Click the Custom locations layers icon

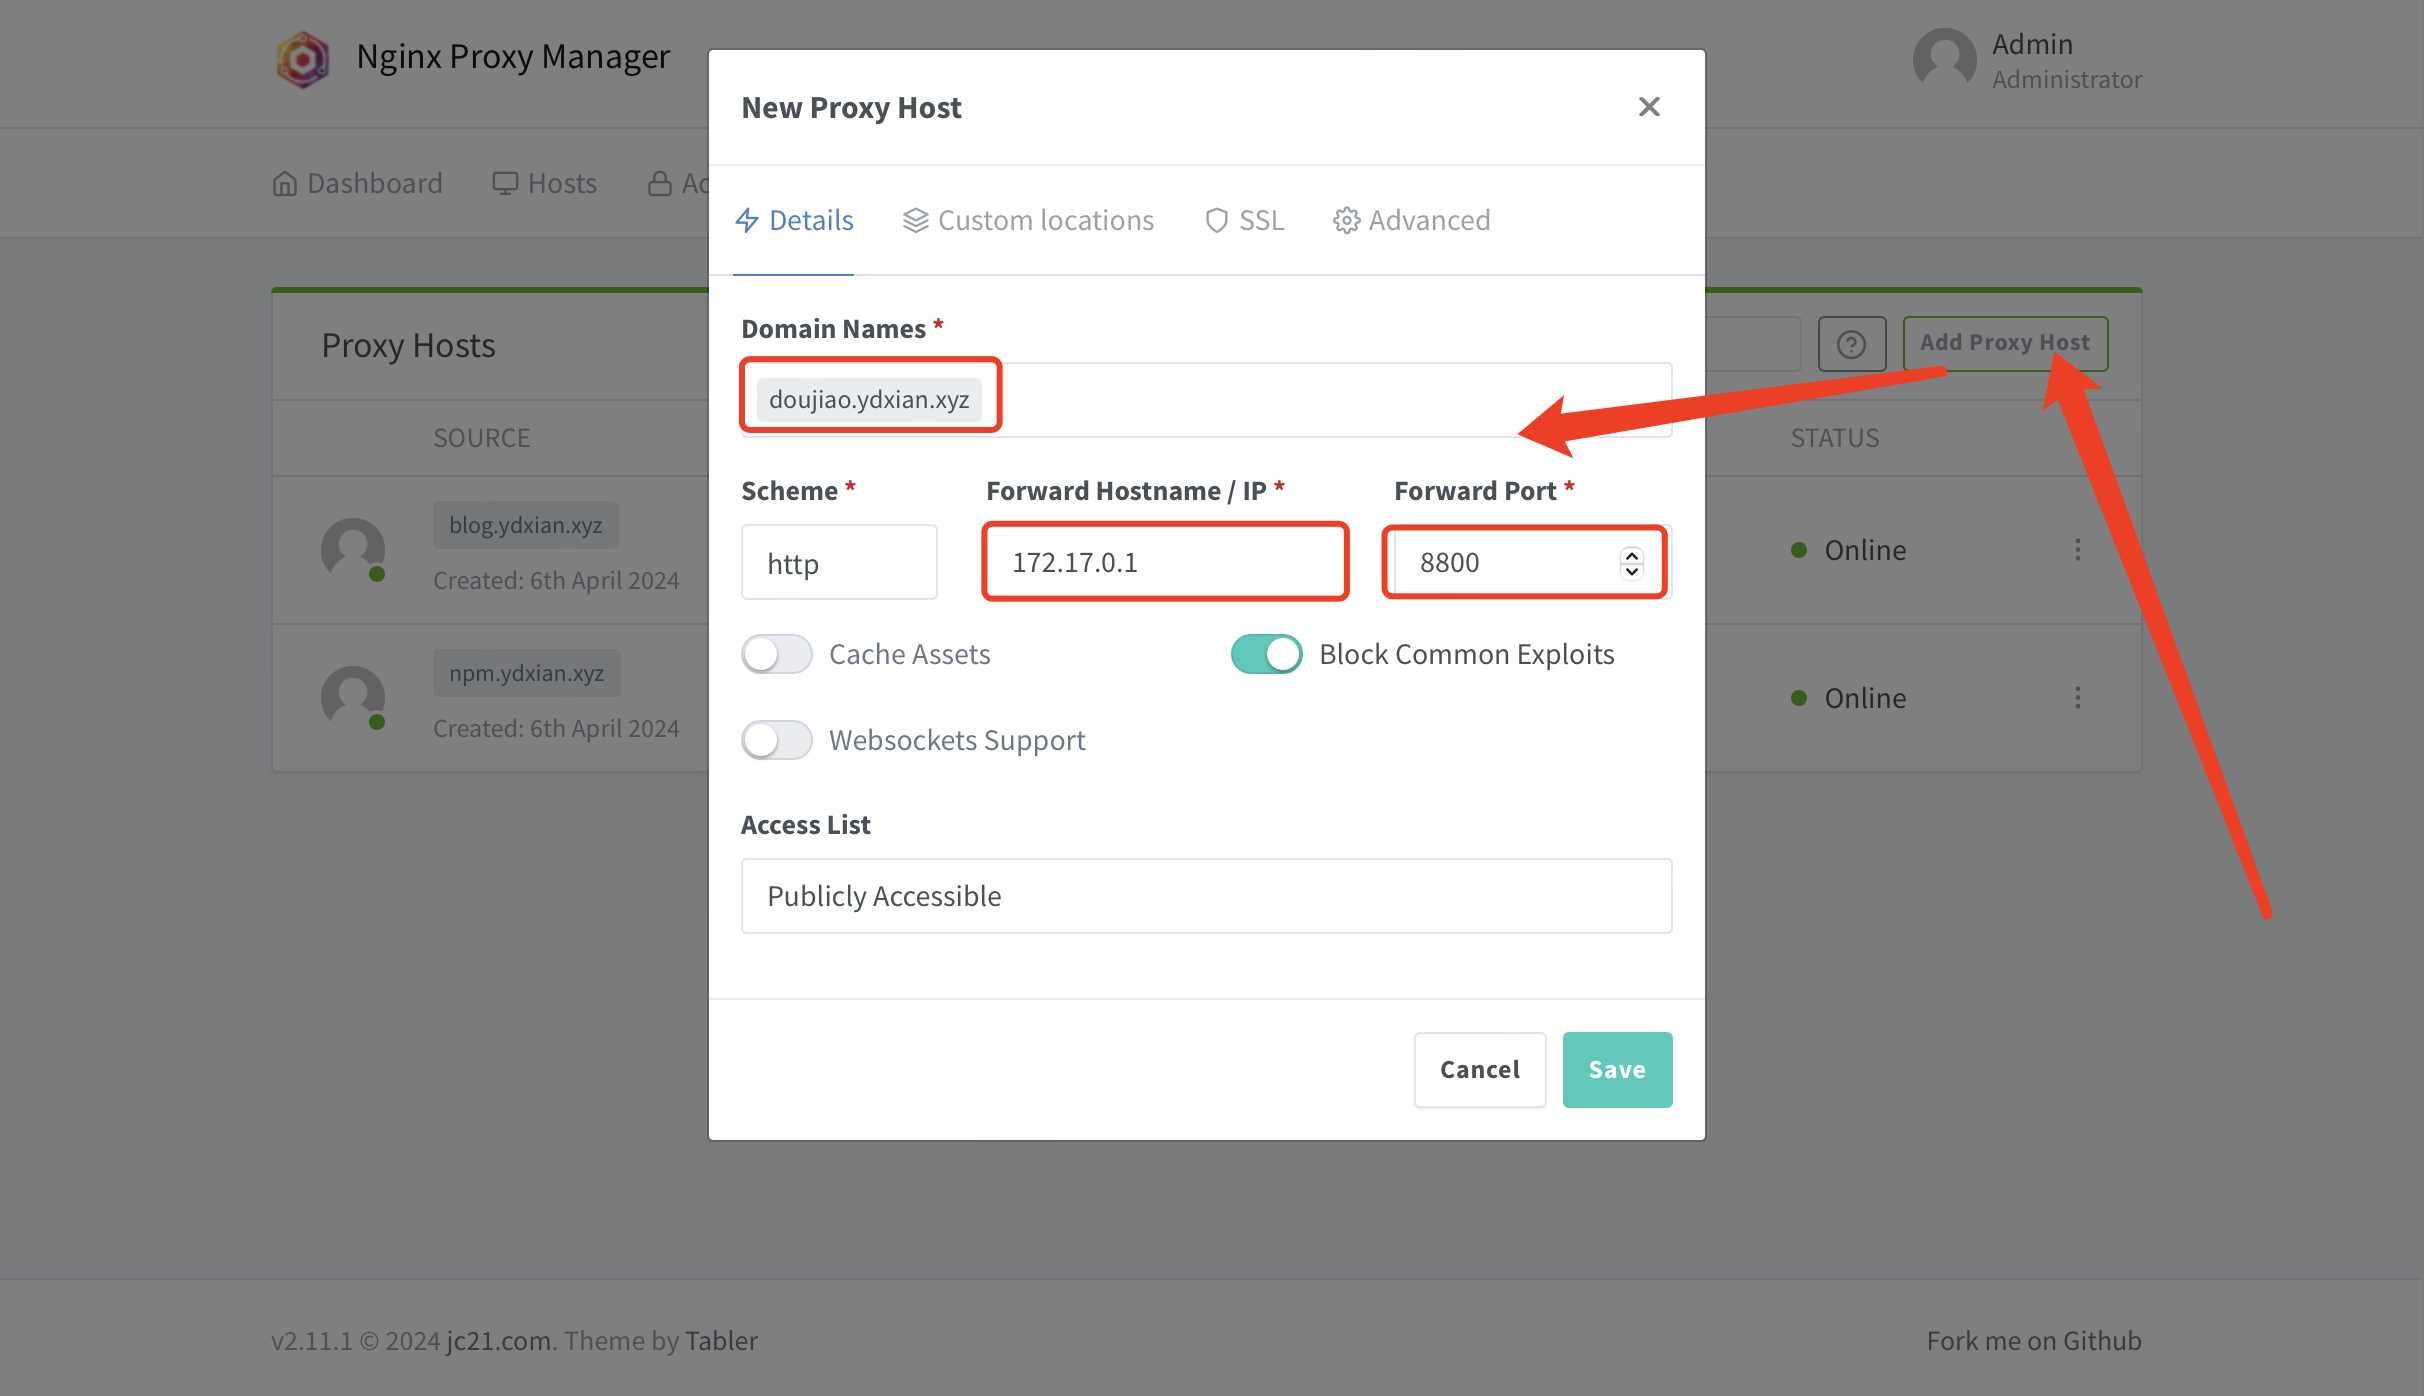(915, 220)
